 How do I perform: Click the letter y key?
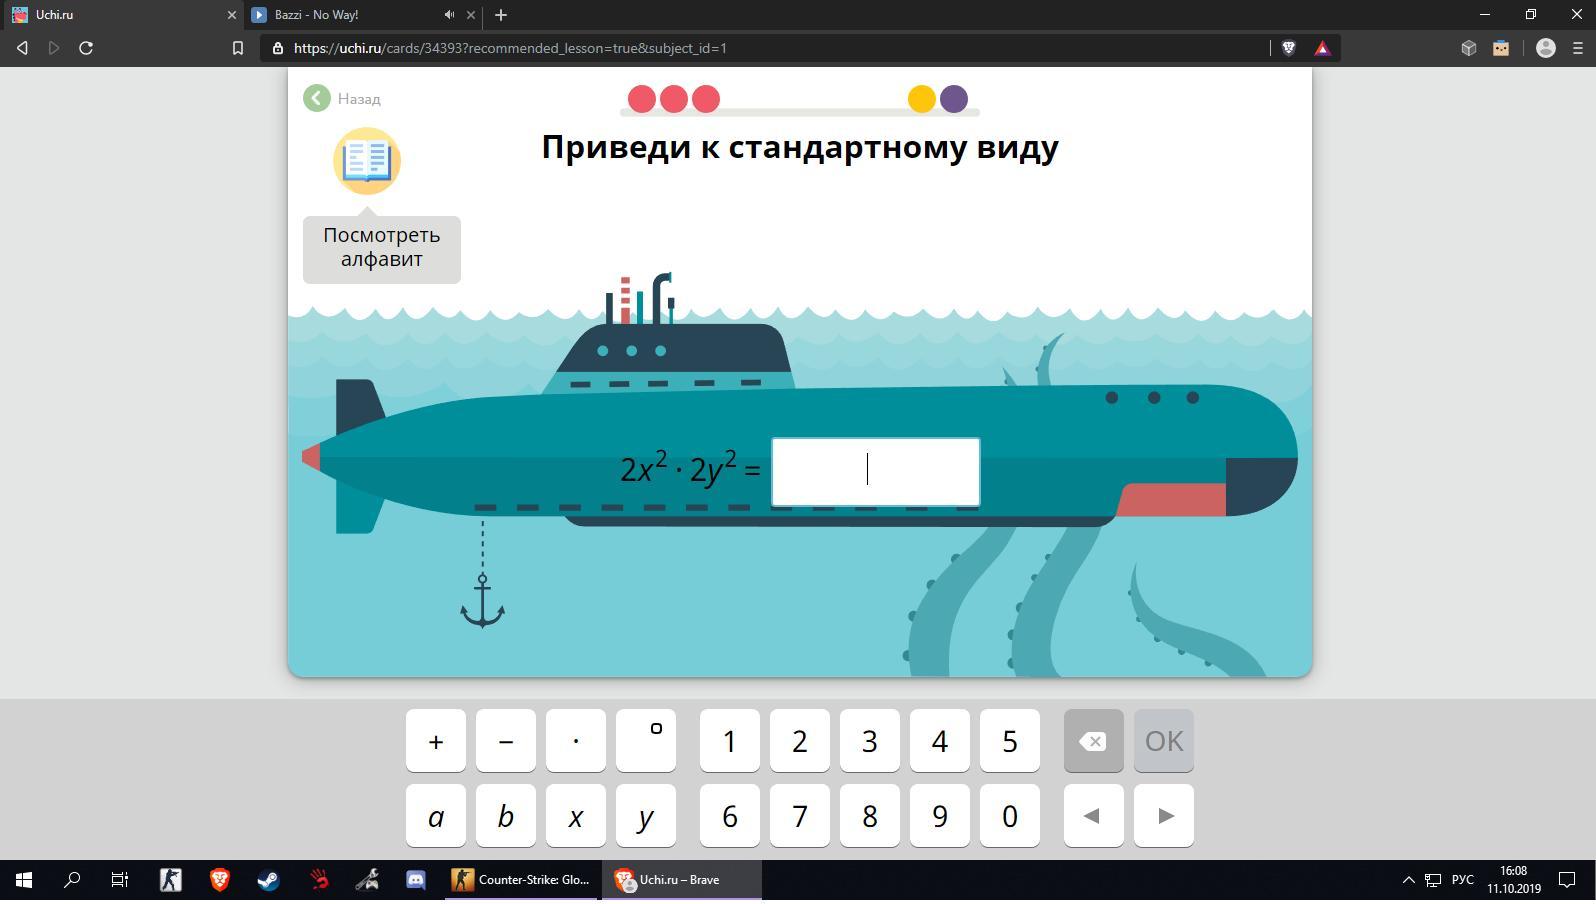click(x=646, y=816)
